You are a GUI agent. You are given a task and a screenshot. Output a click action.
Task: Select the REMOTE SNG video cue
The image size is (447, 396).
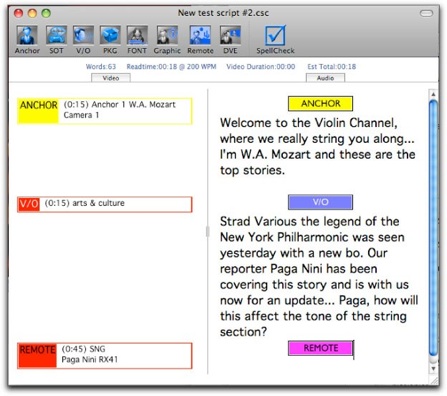pyautogui.click(x=105, y=356)
